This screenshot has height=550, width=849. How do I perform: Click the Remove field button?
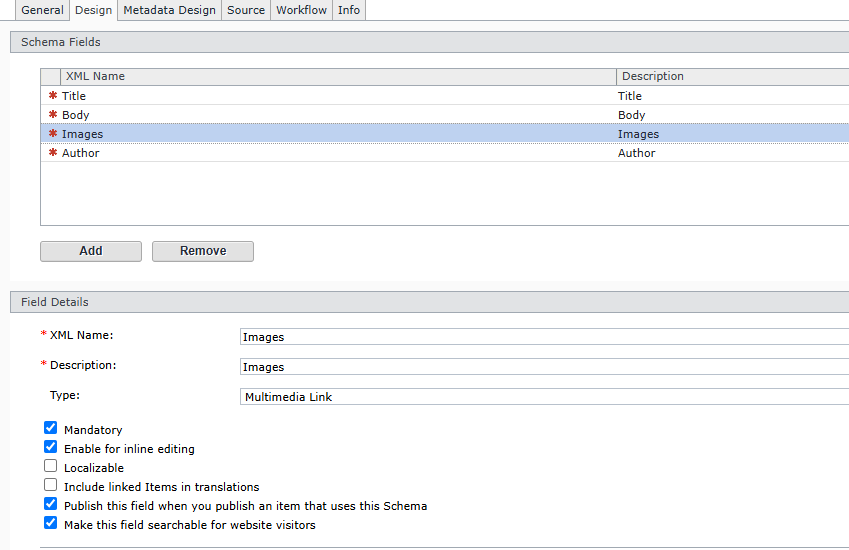coord(203,251)
